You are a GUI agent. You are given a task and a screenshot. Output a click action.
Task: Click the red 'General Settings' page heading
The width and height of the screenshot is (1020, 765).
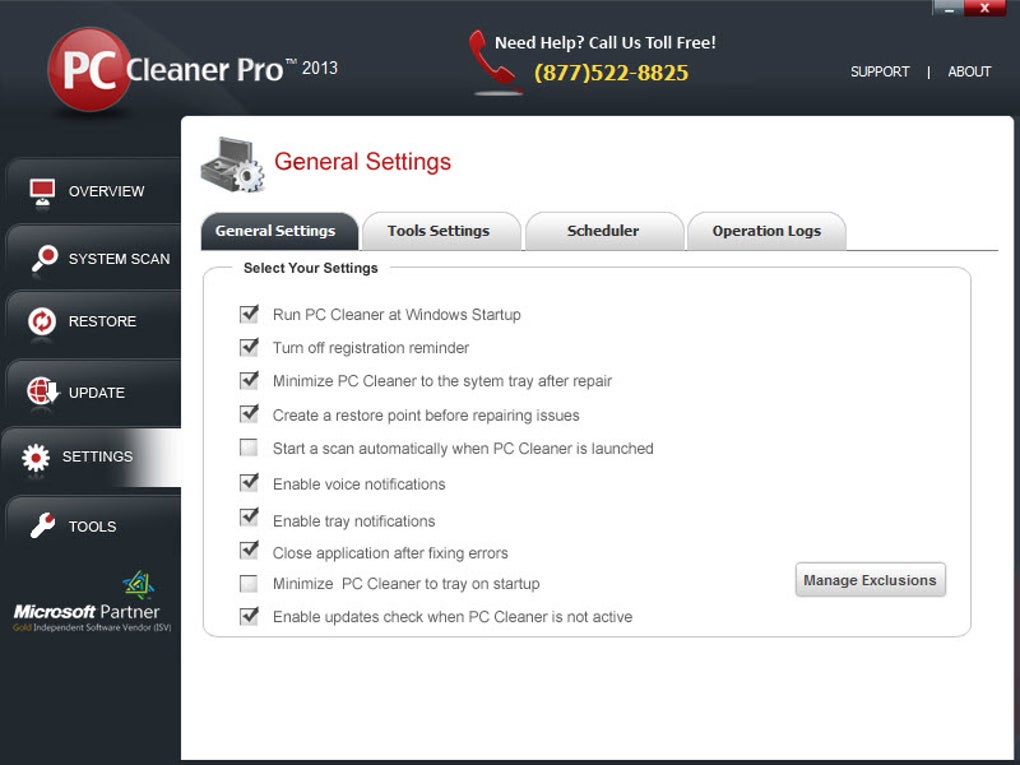pyautogui.click(x=362, y=161)
